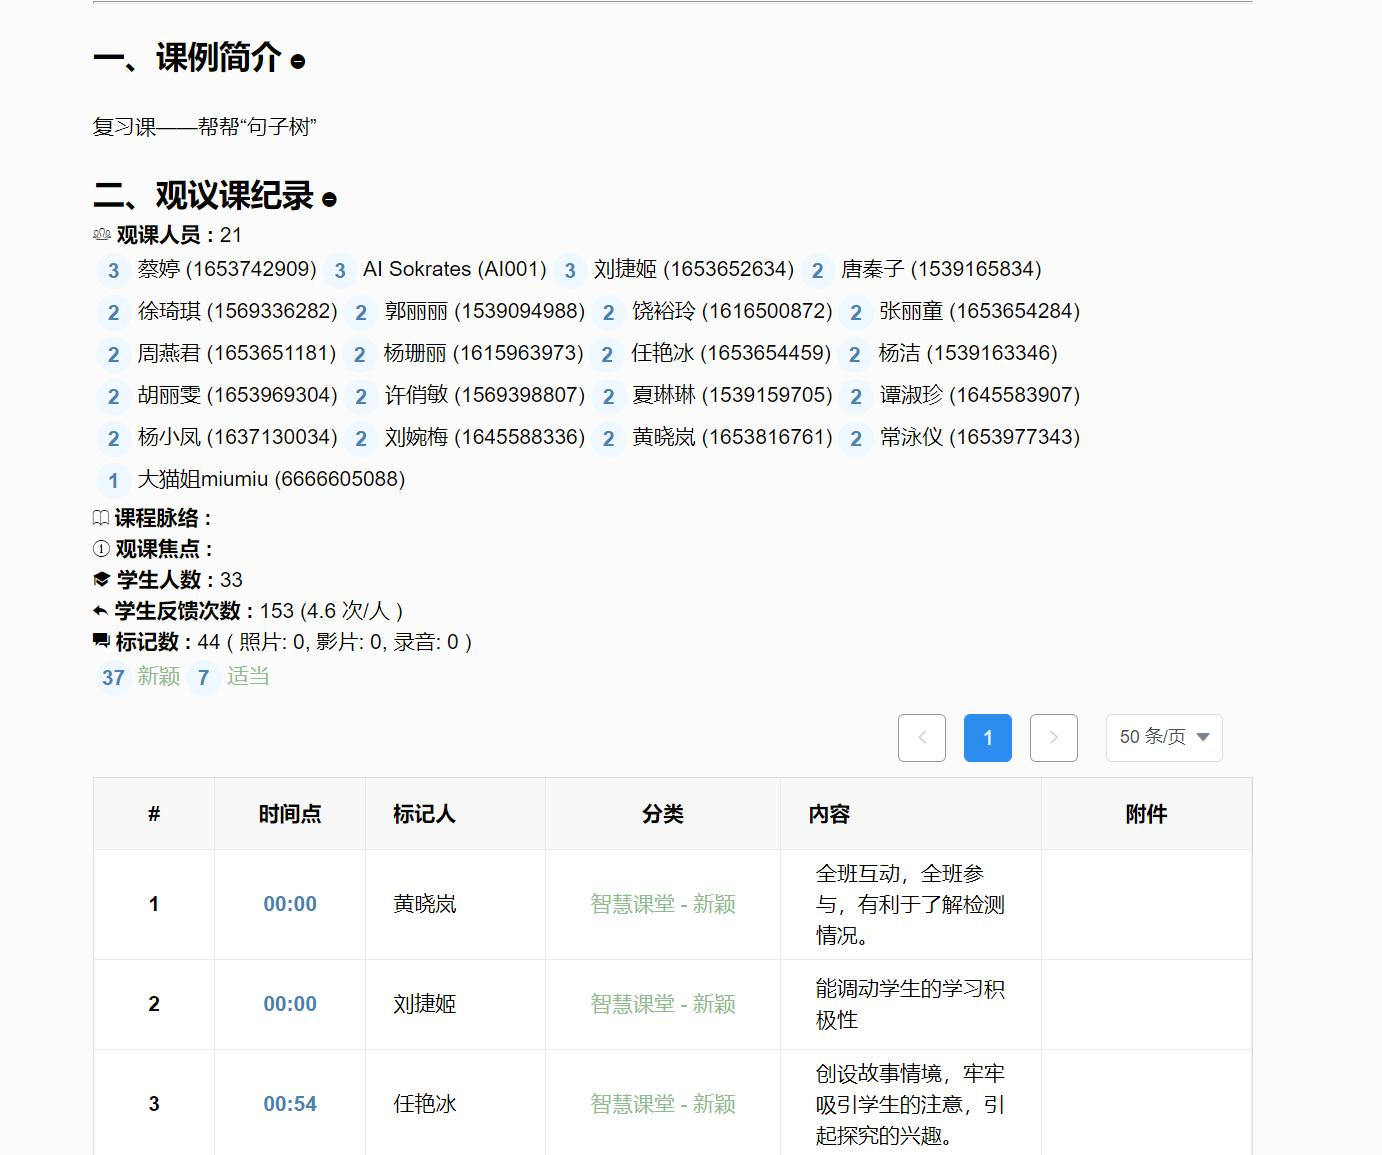Select observer 蔡婷 (1653742909)
The height and width of the screenshot is (1155, 1382).
226,270
